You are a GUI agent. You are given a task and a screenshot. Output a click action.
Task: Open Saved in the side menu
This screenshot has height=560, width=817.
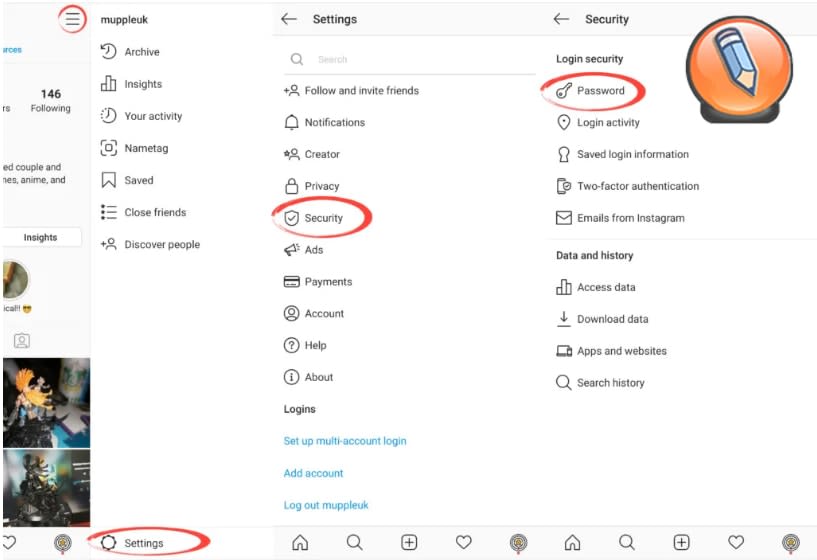127,180
